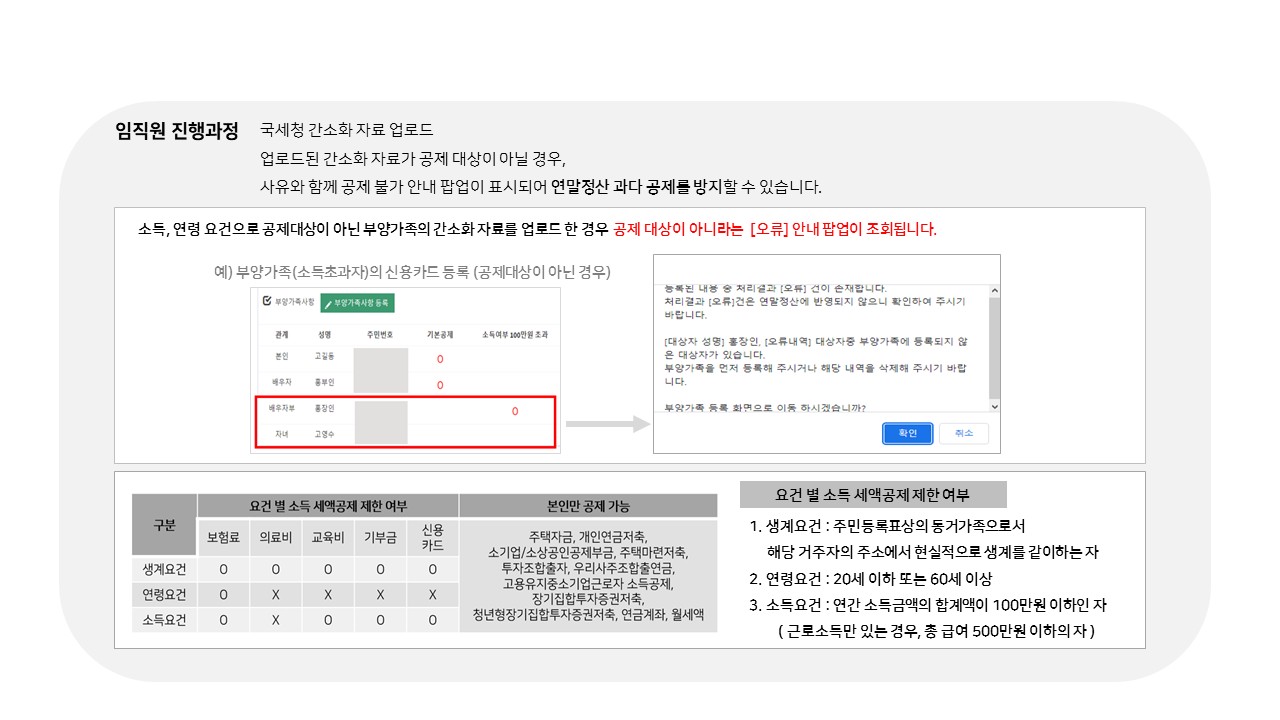Click the scroll-up arrow in the error popup
Viewport: 1280px width, 720px height.
pos(993,291)
